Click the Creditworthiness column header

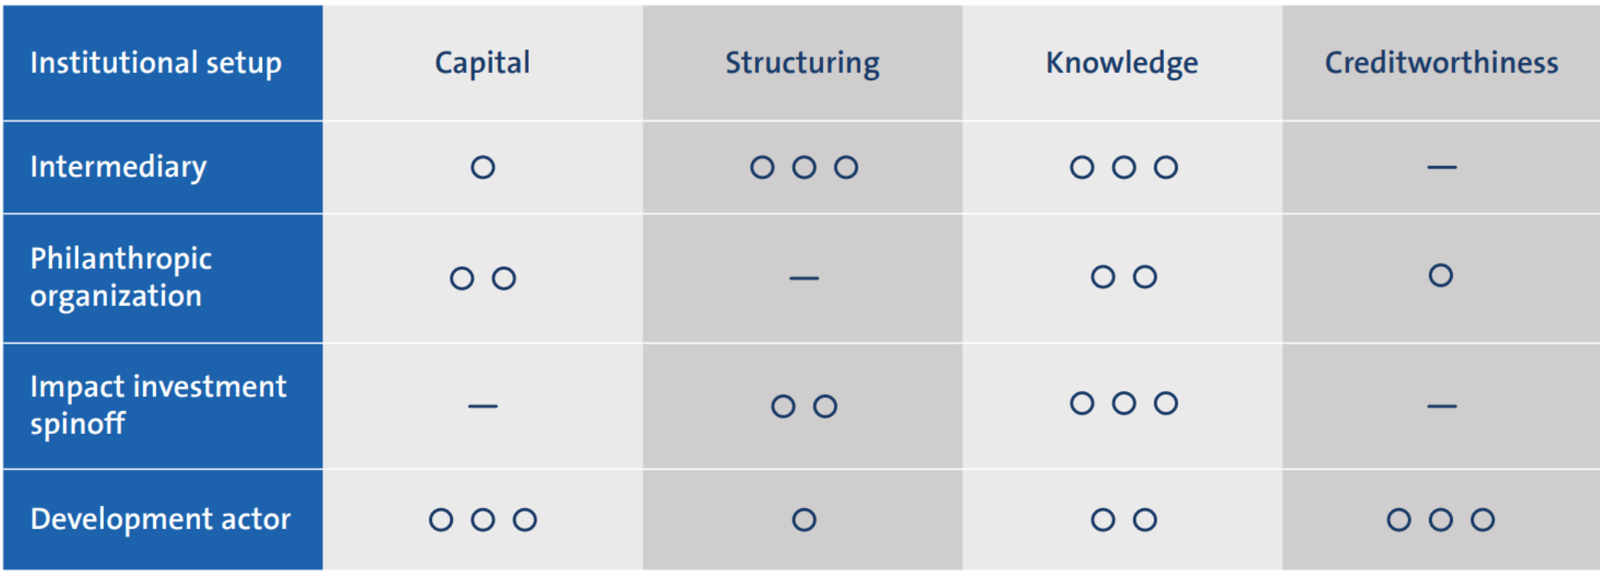(x=1441, y=63)
